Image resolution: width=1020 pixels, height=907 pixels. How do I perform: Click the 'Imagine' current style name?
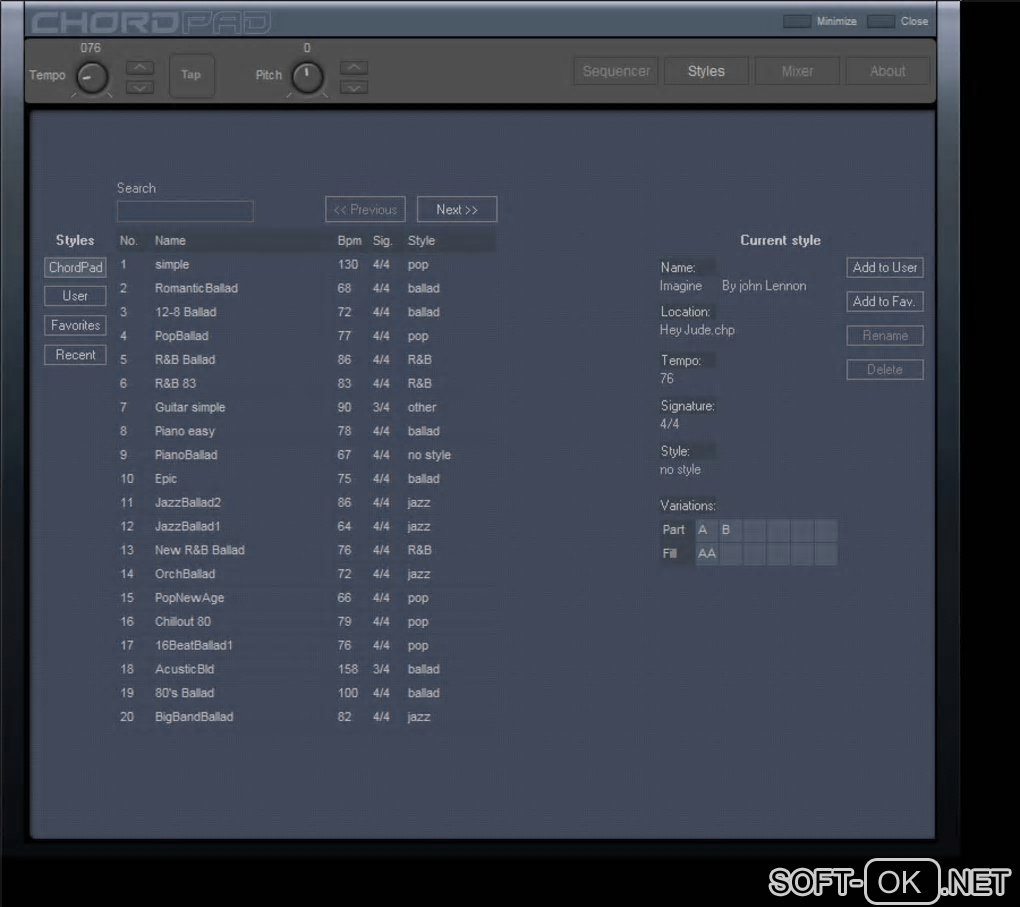(681, 286)
